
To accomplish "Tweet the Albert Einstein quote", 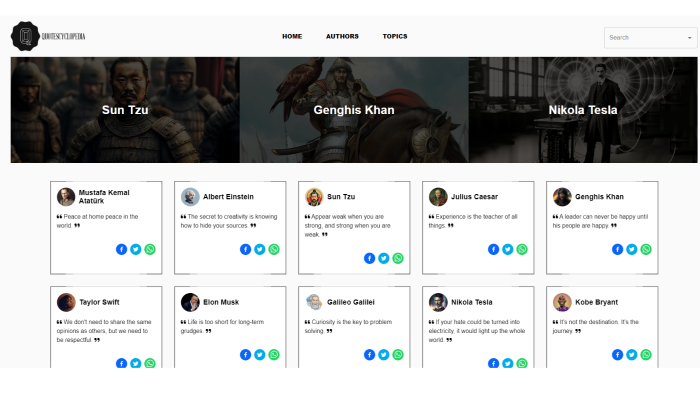I will 260,249.
